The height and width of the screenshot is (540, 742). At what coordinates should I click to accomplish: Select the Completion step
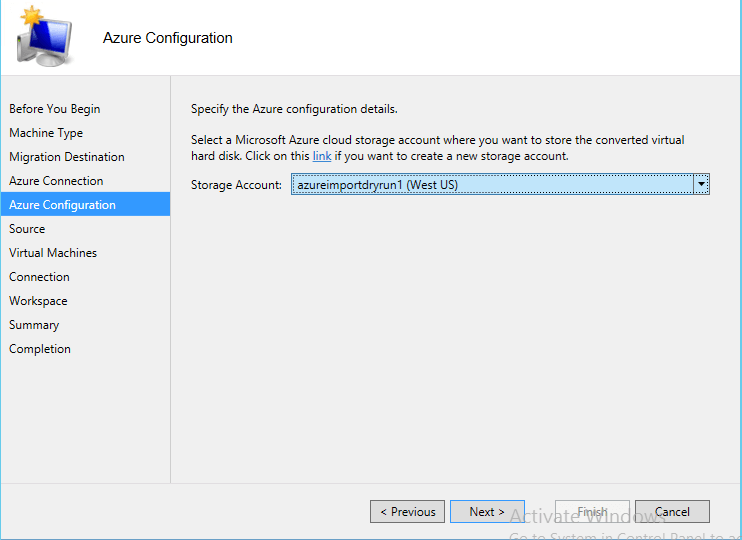40,349
